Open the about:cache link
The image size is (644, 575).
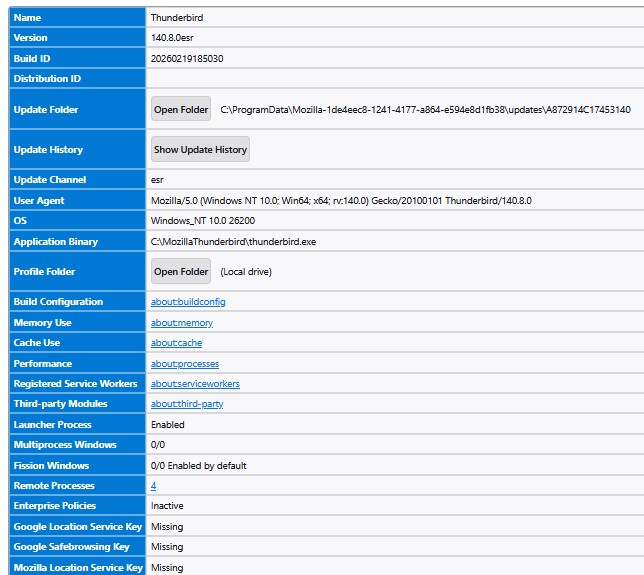click(176, 343)
